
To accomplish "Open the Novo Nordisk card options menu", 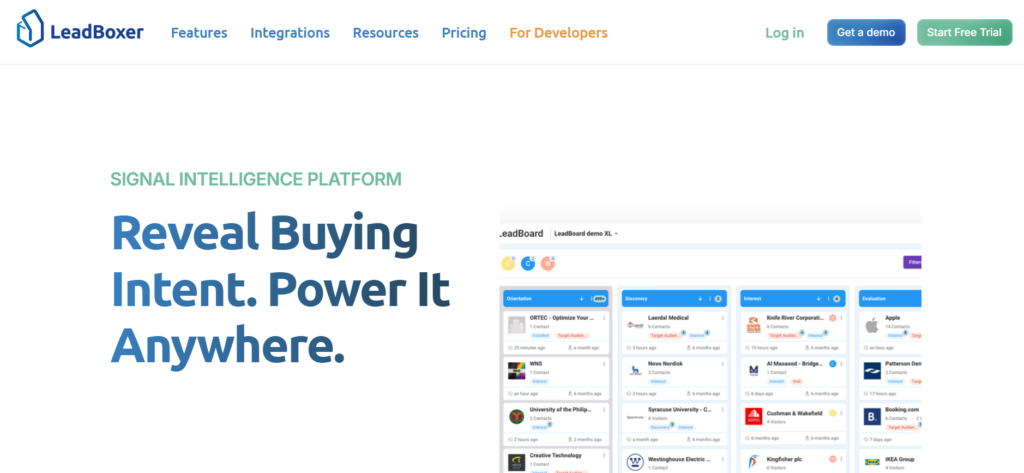I will [723, 364].
